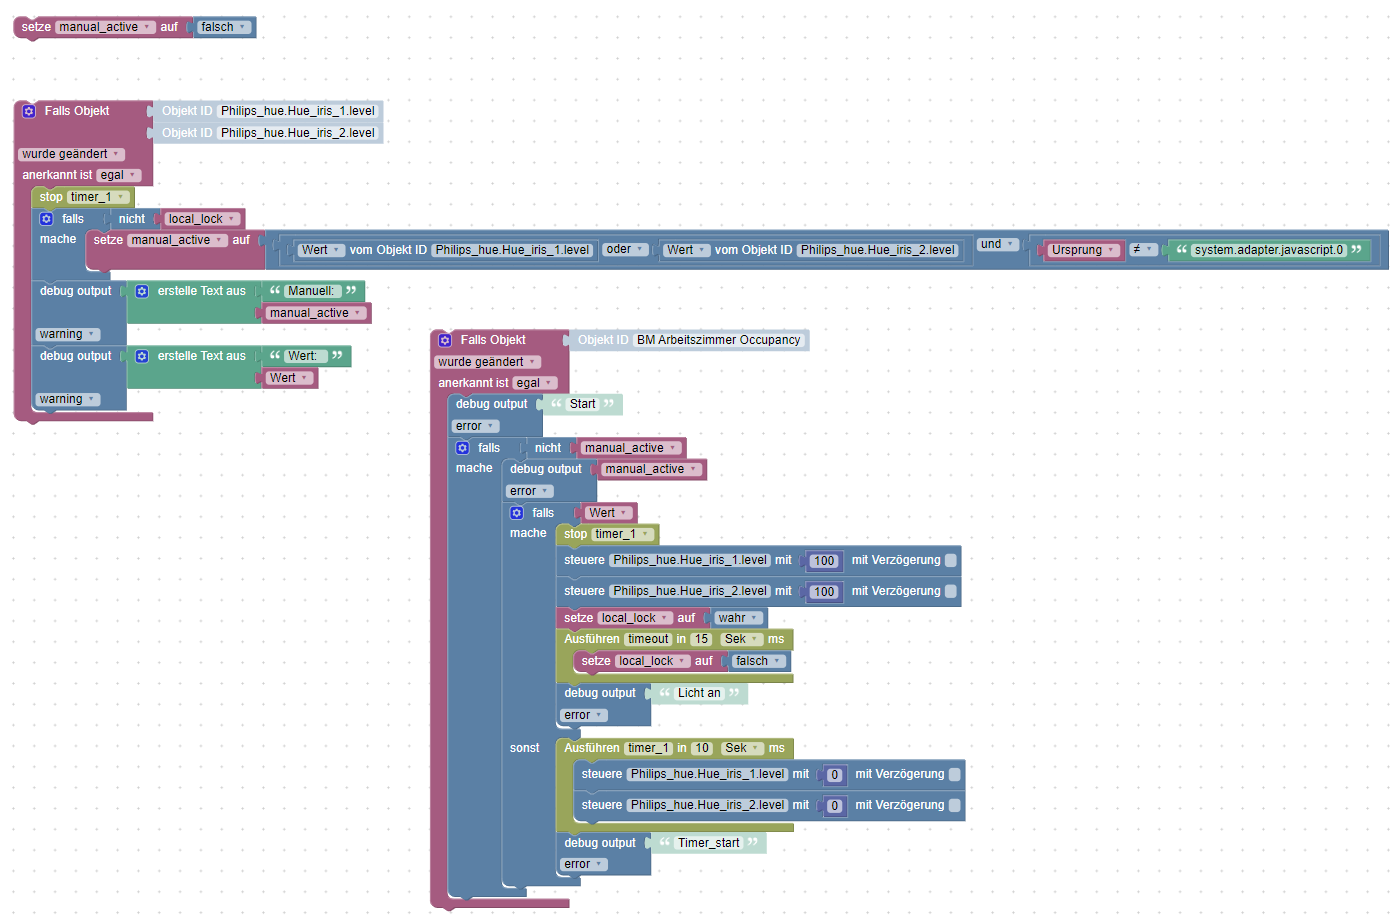Open gear on 'erstelle Text aus' Wert block

142,356
